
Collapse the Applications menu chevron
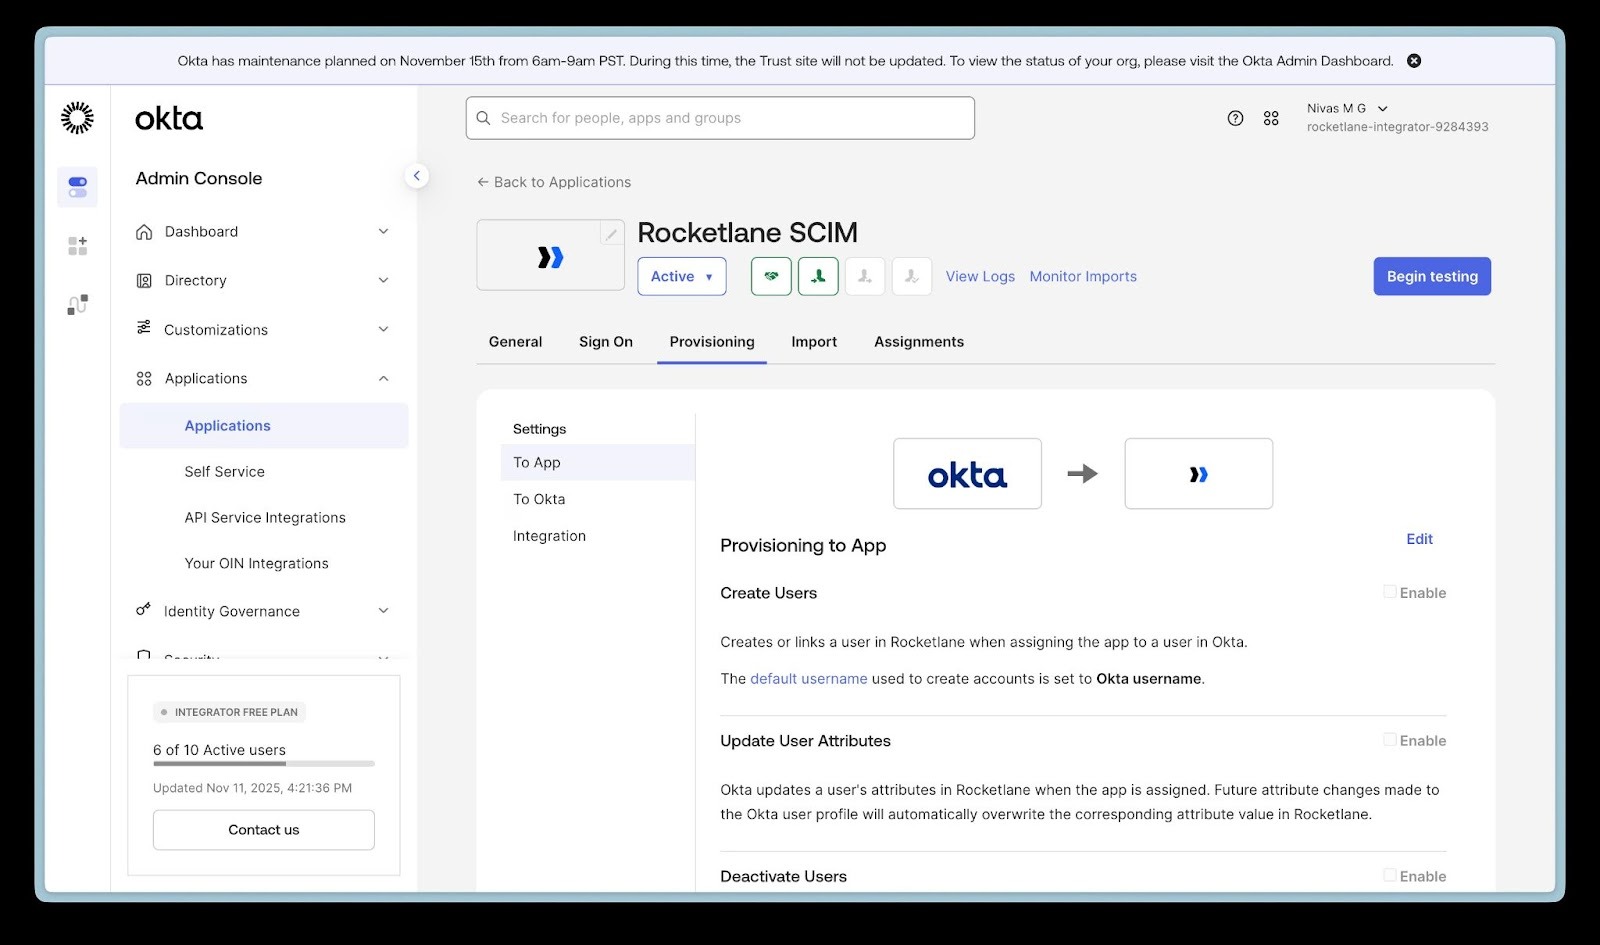tap(383, 379)
